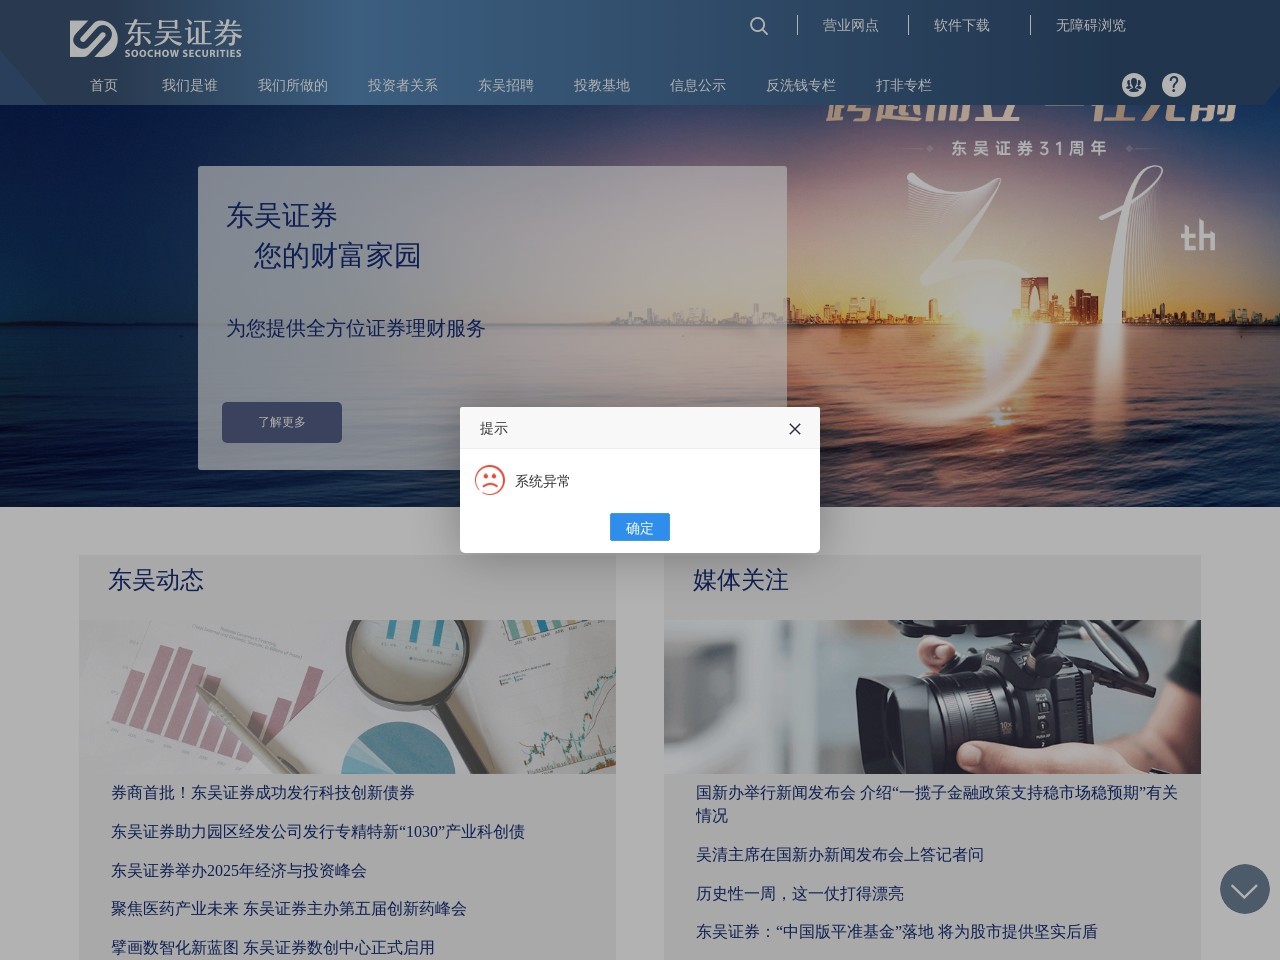Open the search magnifier icon
This screenshot has height=960, width=1280.
[x=759, y=26]
